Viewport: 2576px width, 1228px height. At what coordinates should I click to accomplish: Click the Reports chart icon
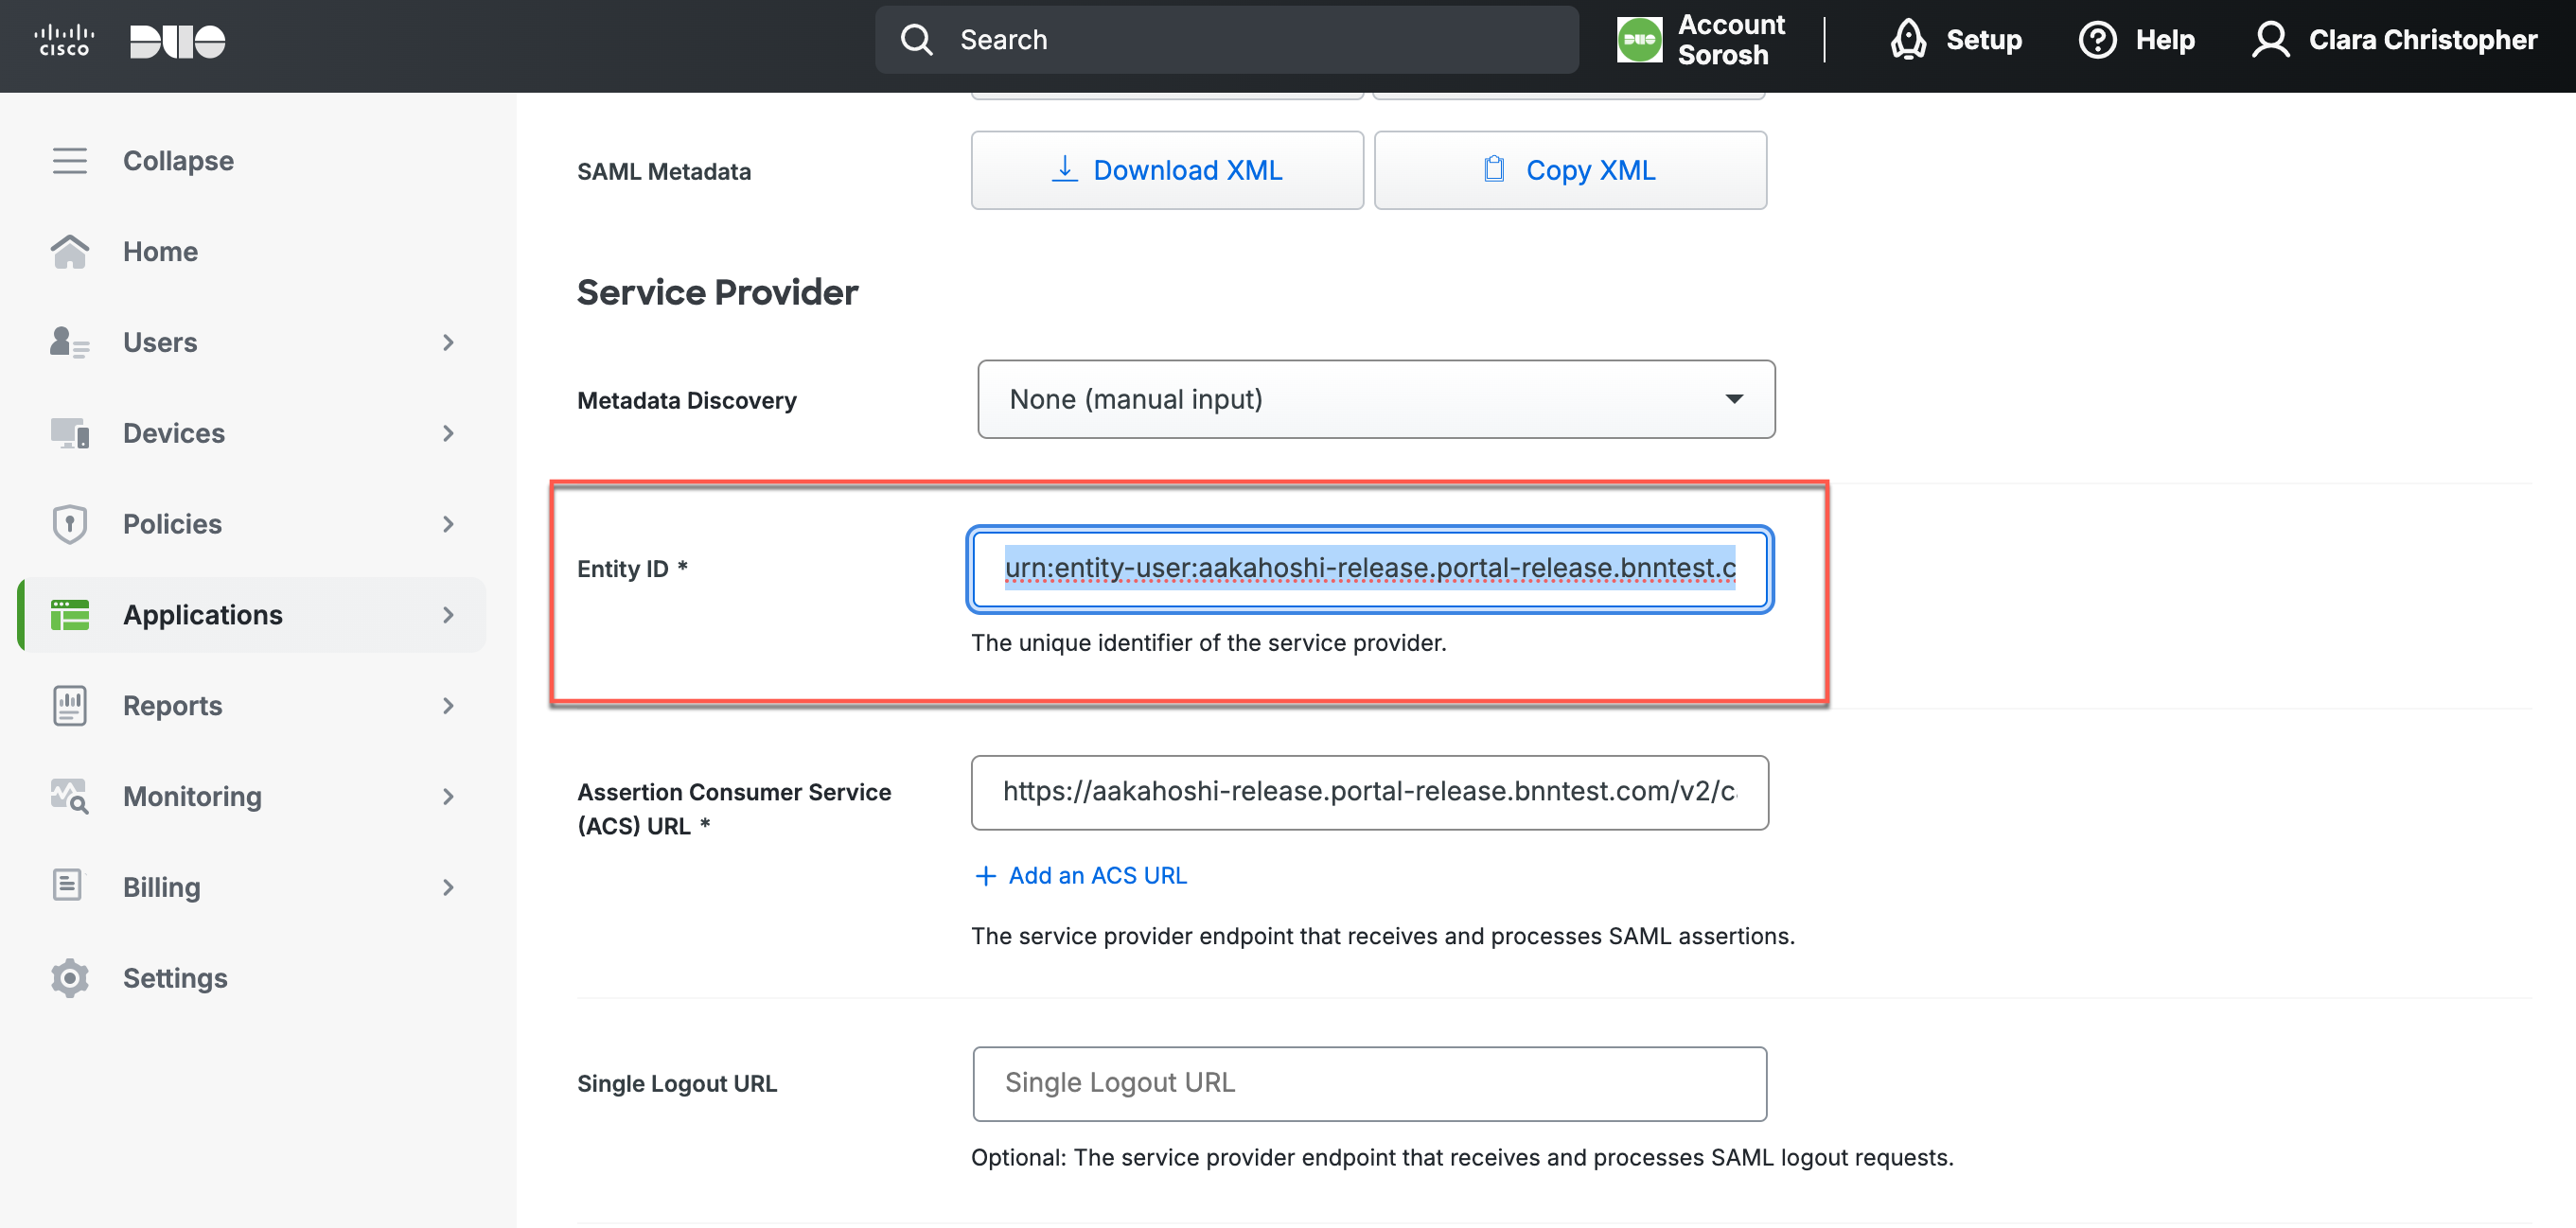pyautogui.click(x=69, y=705)
